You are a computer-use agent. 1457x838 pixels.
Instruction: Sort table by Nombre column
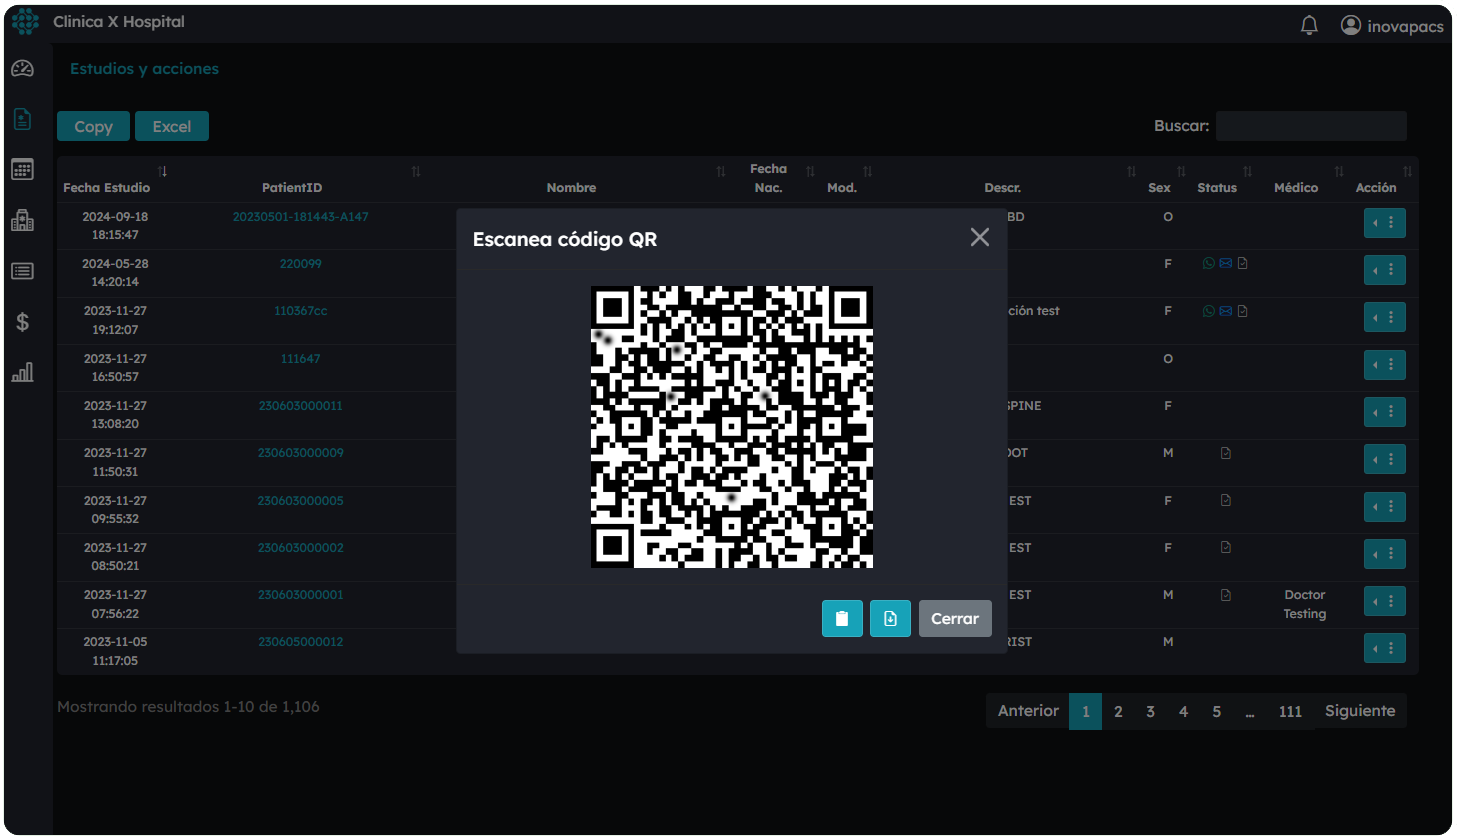(x=571, y=180)
